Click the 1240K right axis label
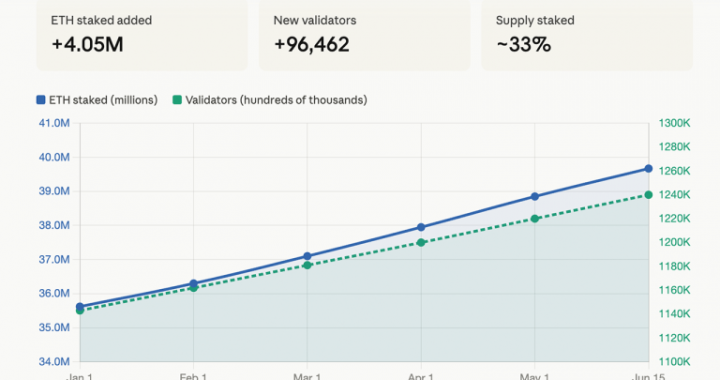720x380 pixels. pos(675,195)
